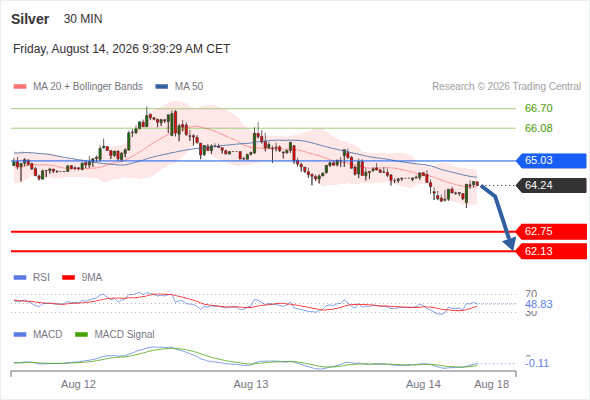Click the RSI value 48.83 readout
Image resolution: width=590 pixels, height=400 pixels.
click(539, 304)
